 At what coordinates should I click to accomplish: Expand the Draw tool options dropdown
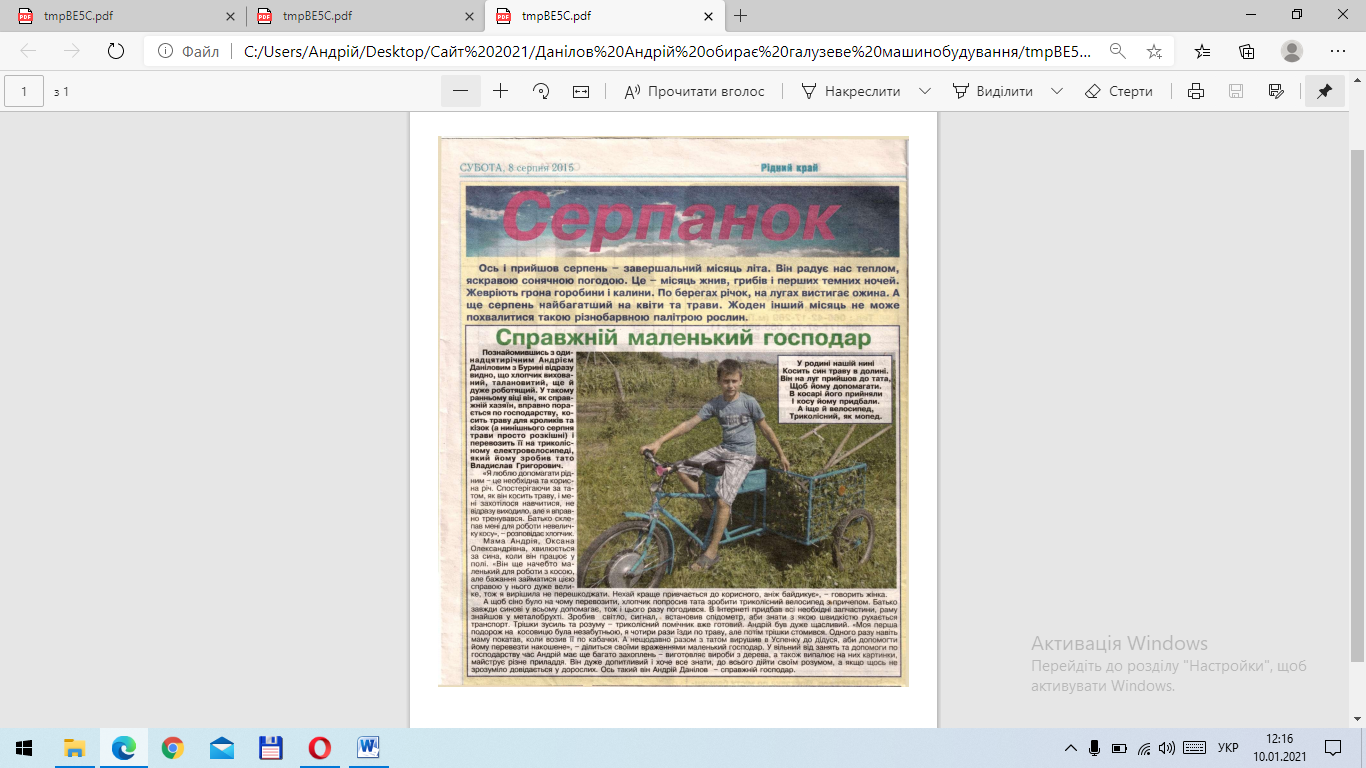(925, 91)
